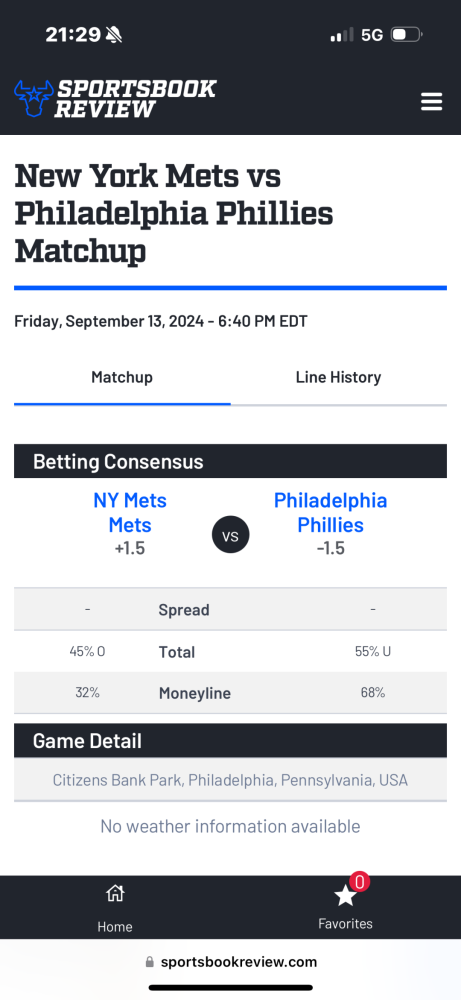The height and width of the screenshot is (1000, 461).
Task: Open Favorites star icon
Action: 345,895
